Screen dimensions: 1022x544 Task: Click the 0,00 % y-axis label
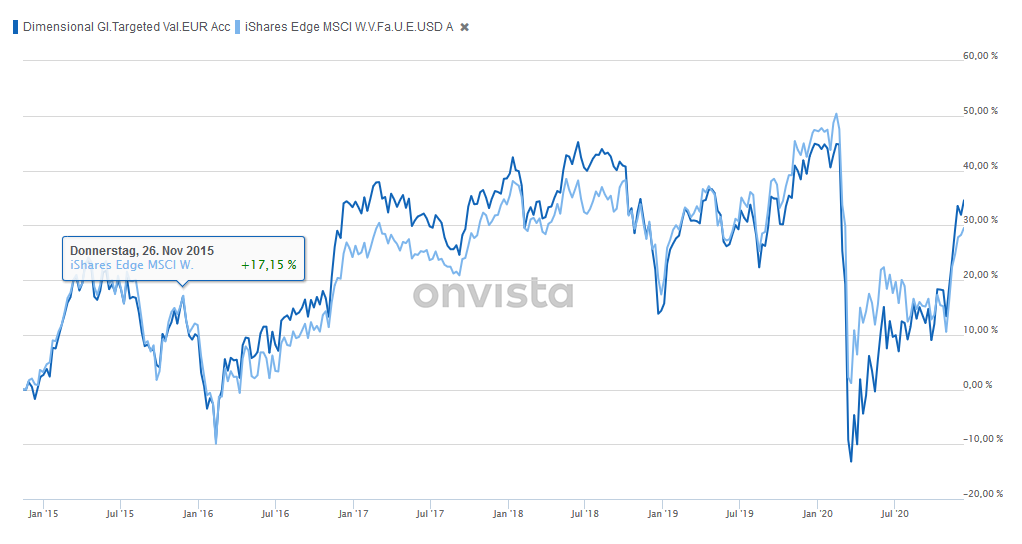coord(978,384)
